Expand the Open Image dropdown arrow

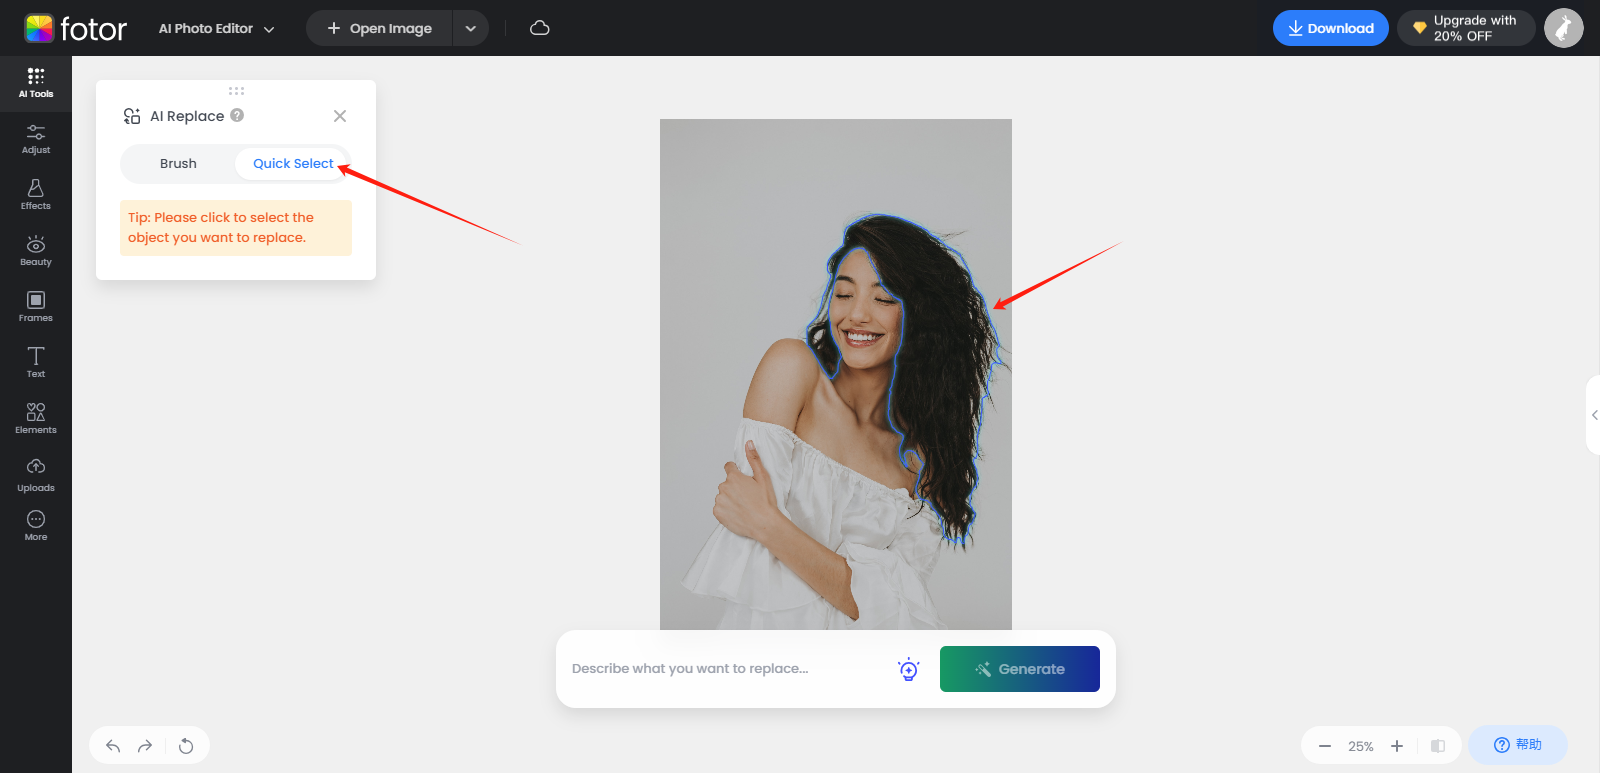(470, 28)
